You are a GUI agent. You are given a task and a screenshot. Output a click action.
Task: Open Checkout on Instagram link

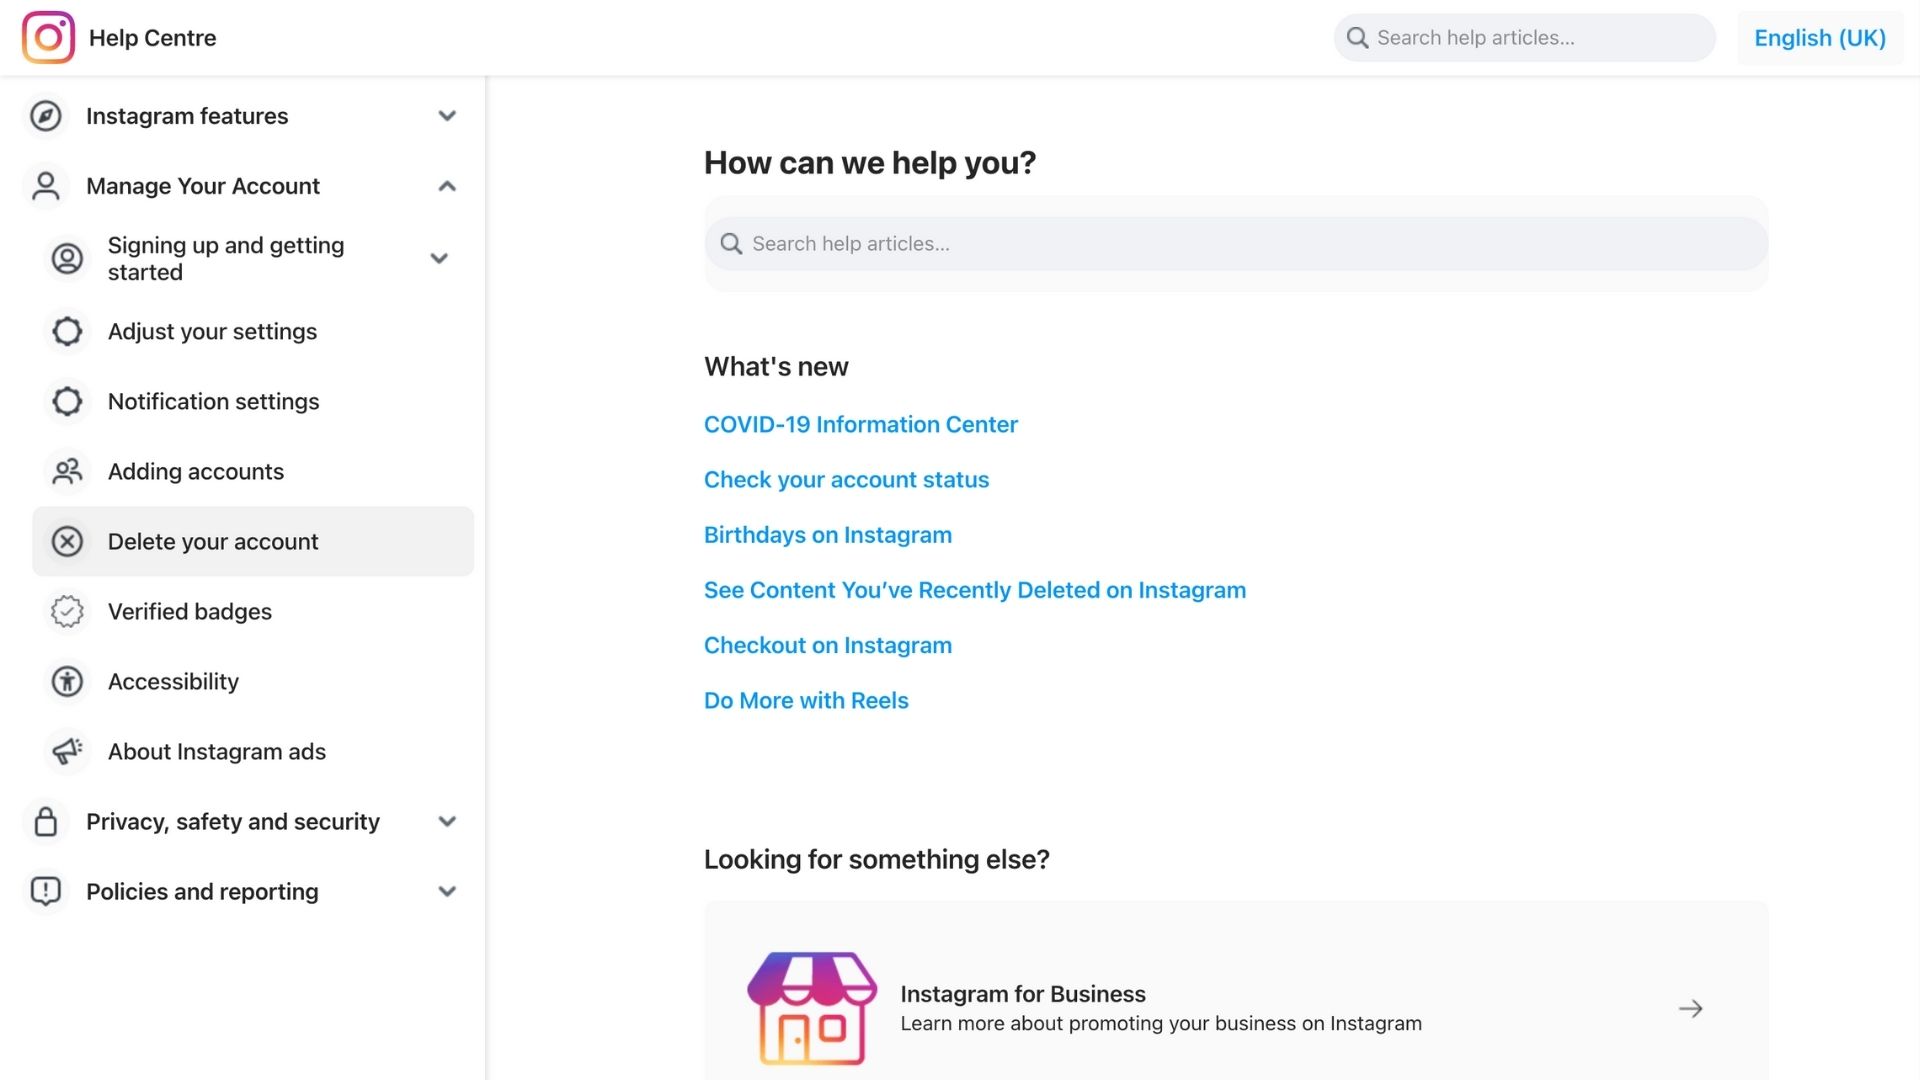coord(828,645)
